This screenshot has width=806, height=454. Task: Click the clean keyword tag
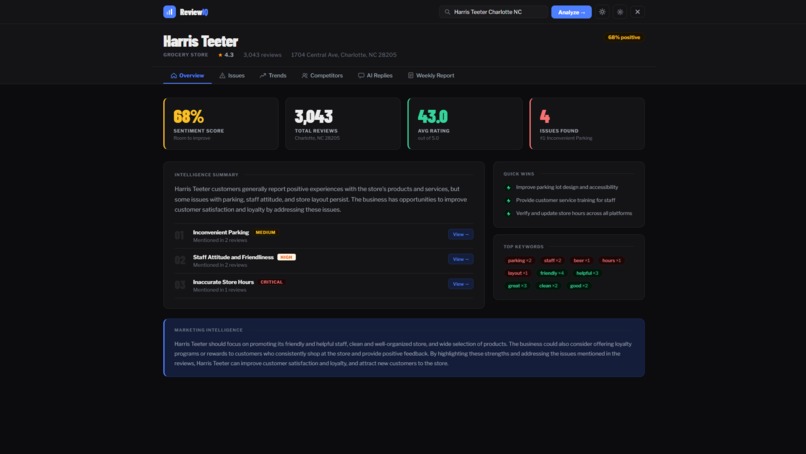pyautogui.click(x=548, y=285)
